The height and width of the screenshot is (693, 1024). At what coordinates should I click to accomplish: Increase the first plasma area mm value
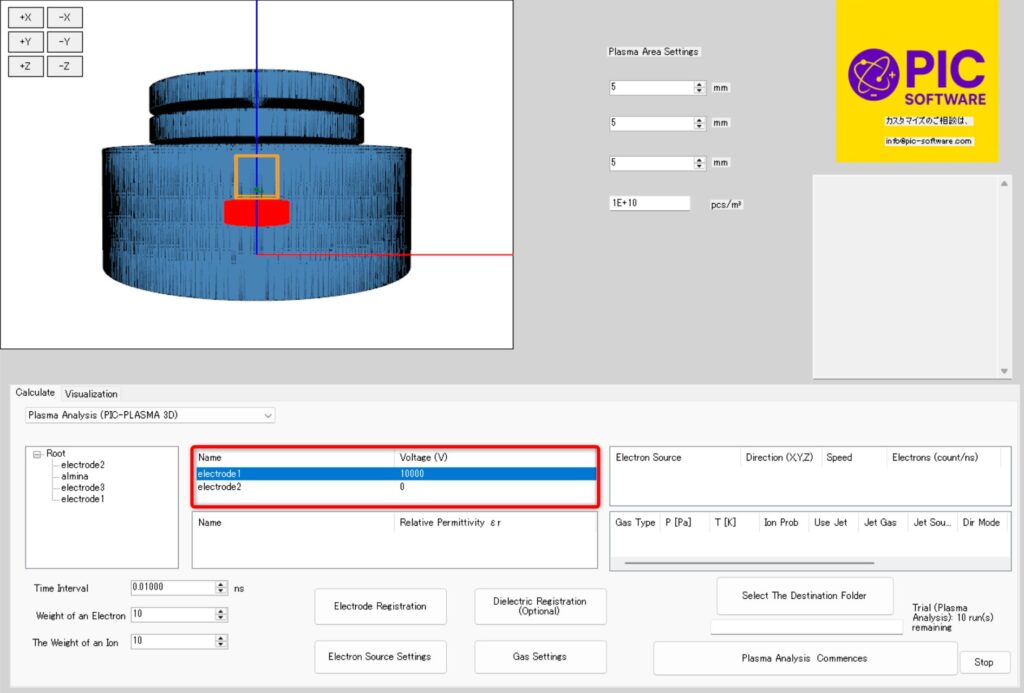click(699, 84)
